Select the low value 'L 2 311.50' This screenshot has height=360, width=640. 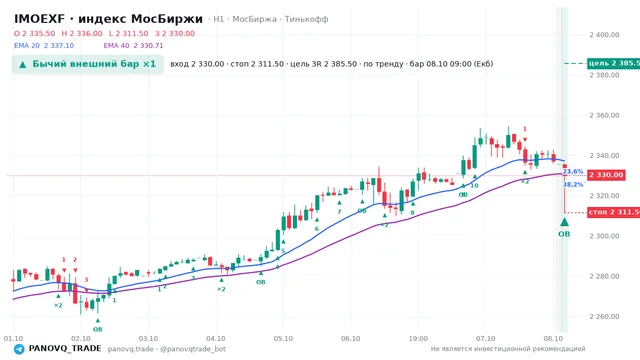point(129,33)
